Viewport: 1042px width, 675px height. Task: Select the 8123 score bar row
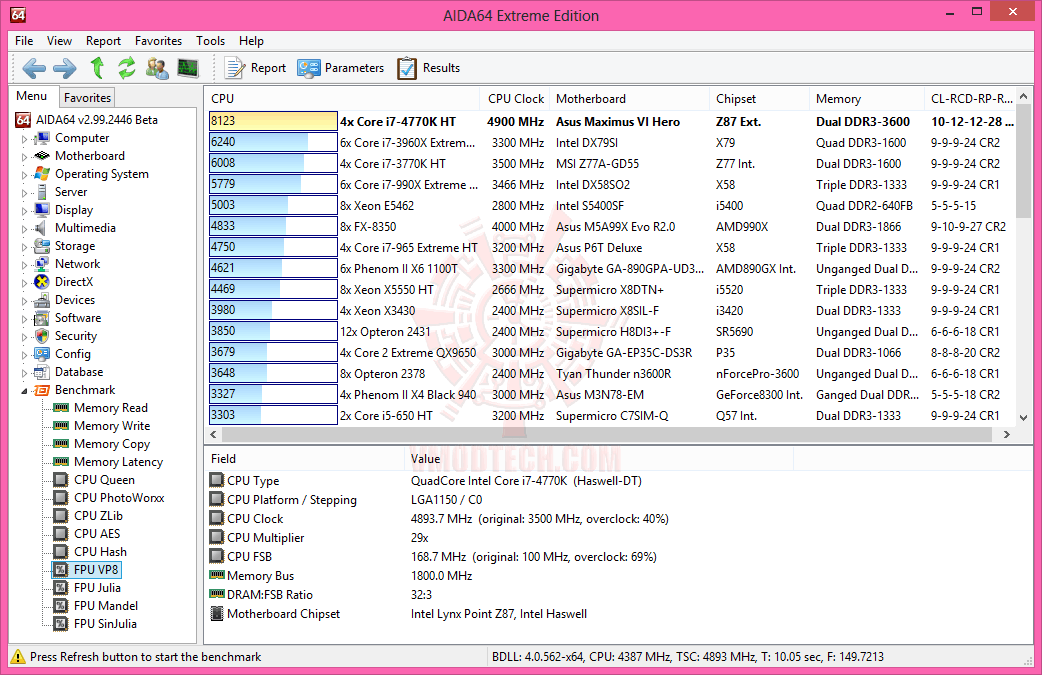273,121
